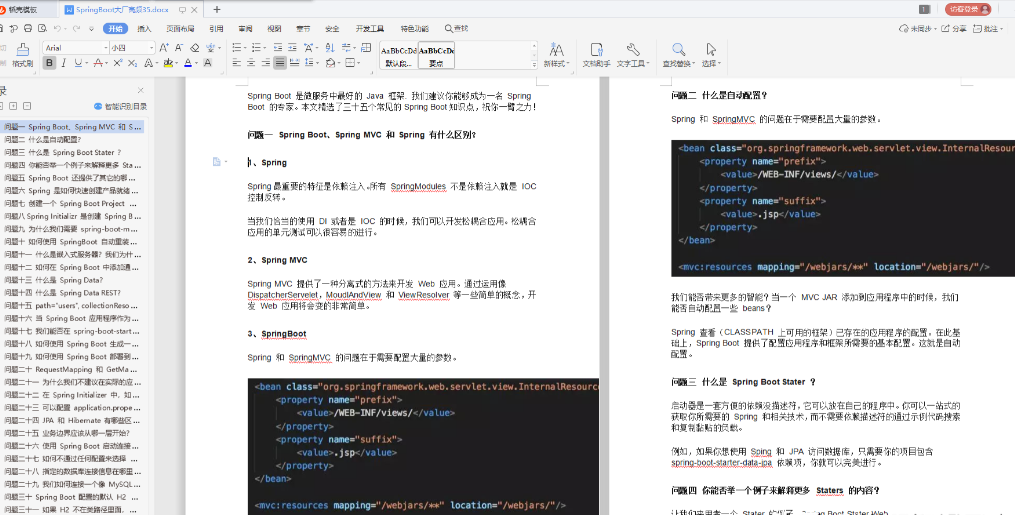The height and width of the screenshot is (515, 1015).
Task: Toggle underline formatting
Action: (78, 63)
